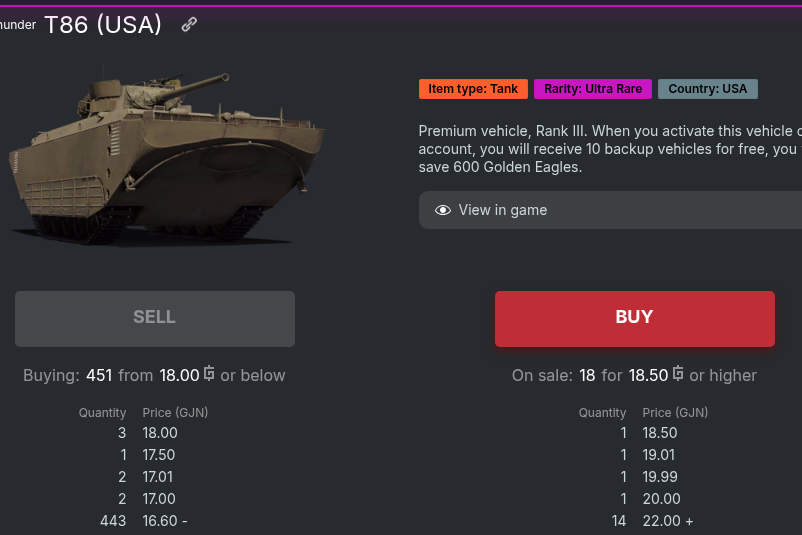Screen dimensions: 802x535
Task: Click the eye icon beside View in game
Action: pyautogui.click(x=443, y=210)
